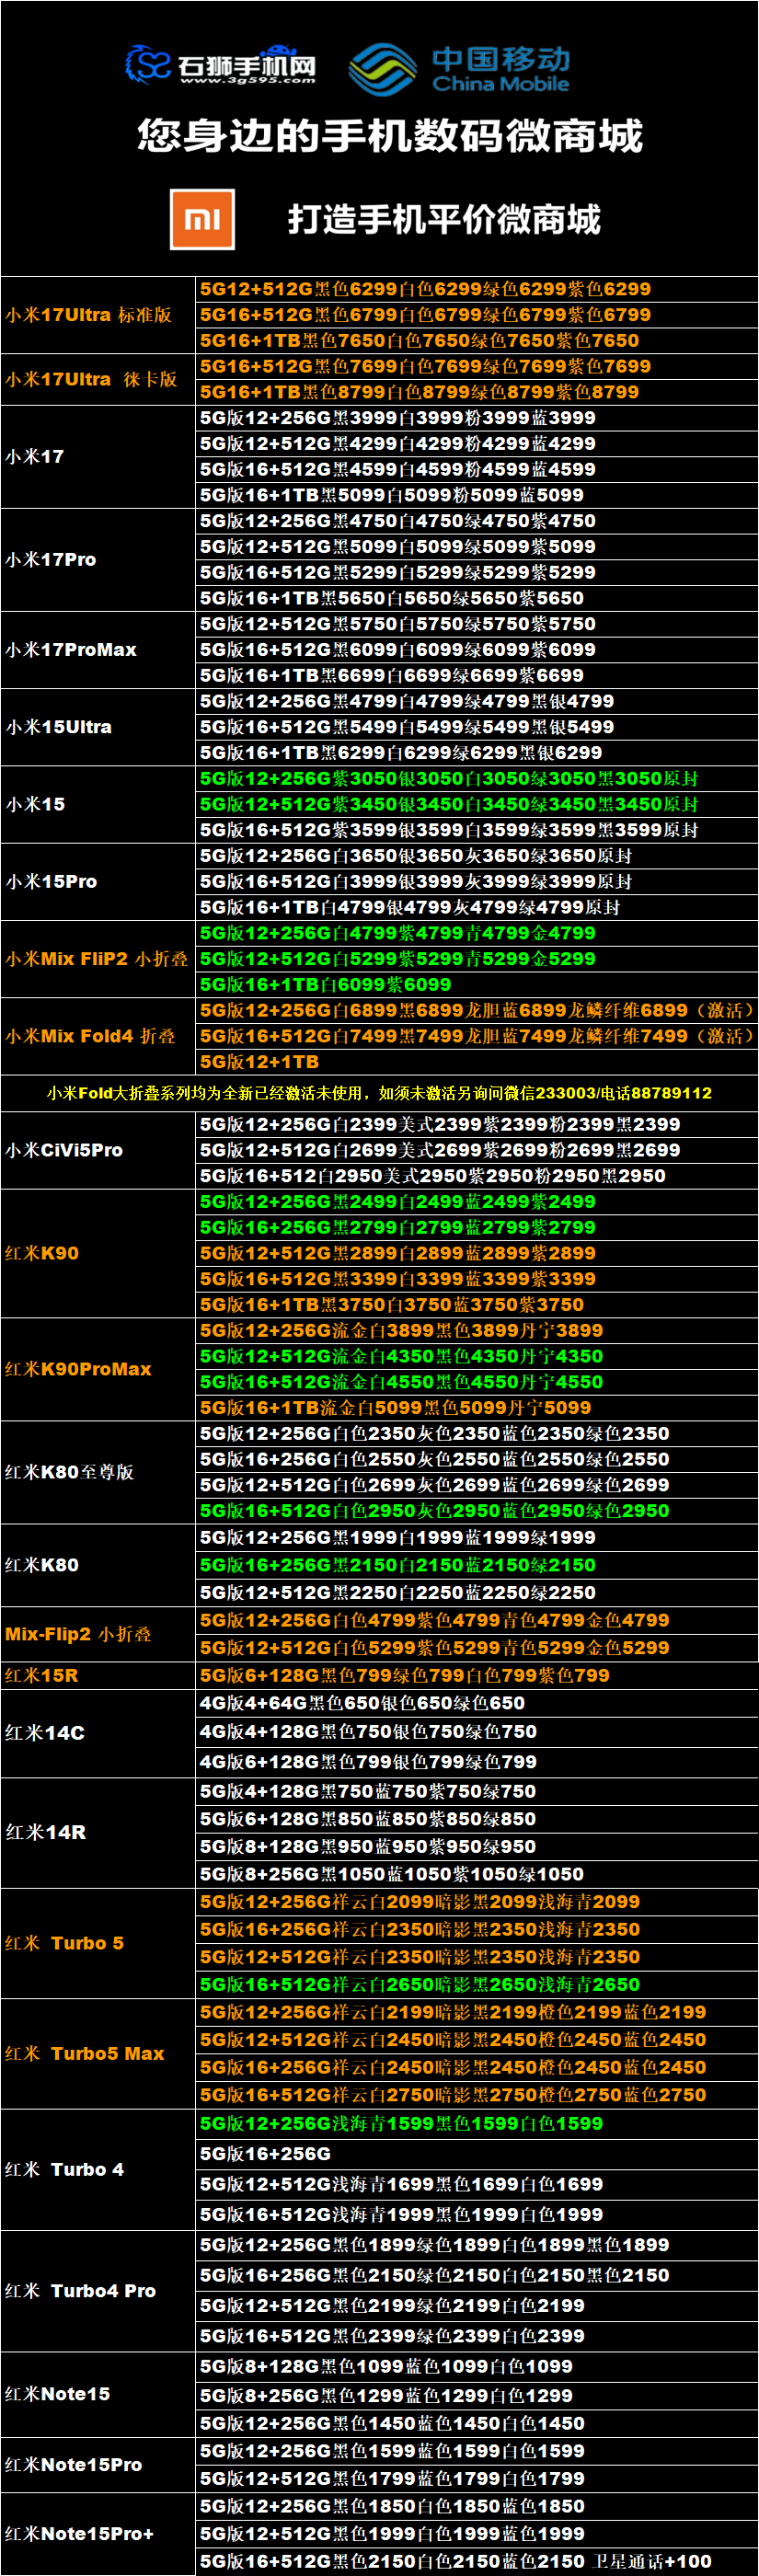Click the orange Xiaomi MI logo

point(203,219)
